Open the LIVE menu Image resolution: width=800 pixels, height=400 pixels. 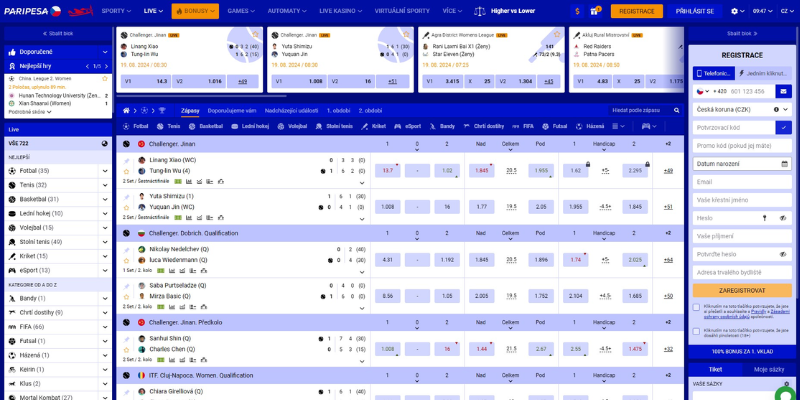coord(153,11)
